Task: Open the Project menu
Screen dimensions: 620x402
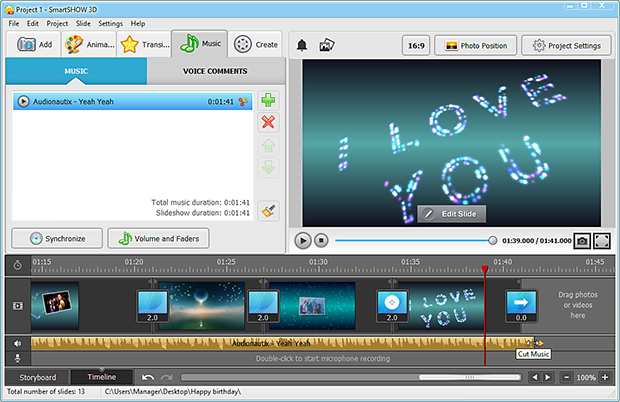Action: 57,23
